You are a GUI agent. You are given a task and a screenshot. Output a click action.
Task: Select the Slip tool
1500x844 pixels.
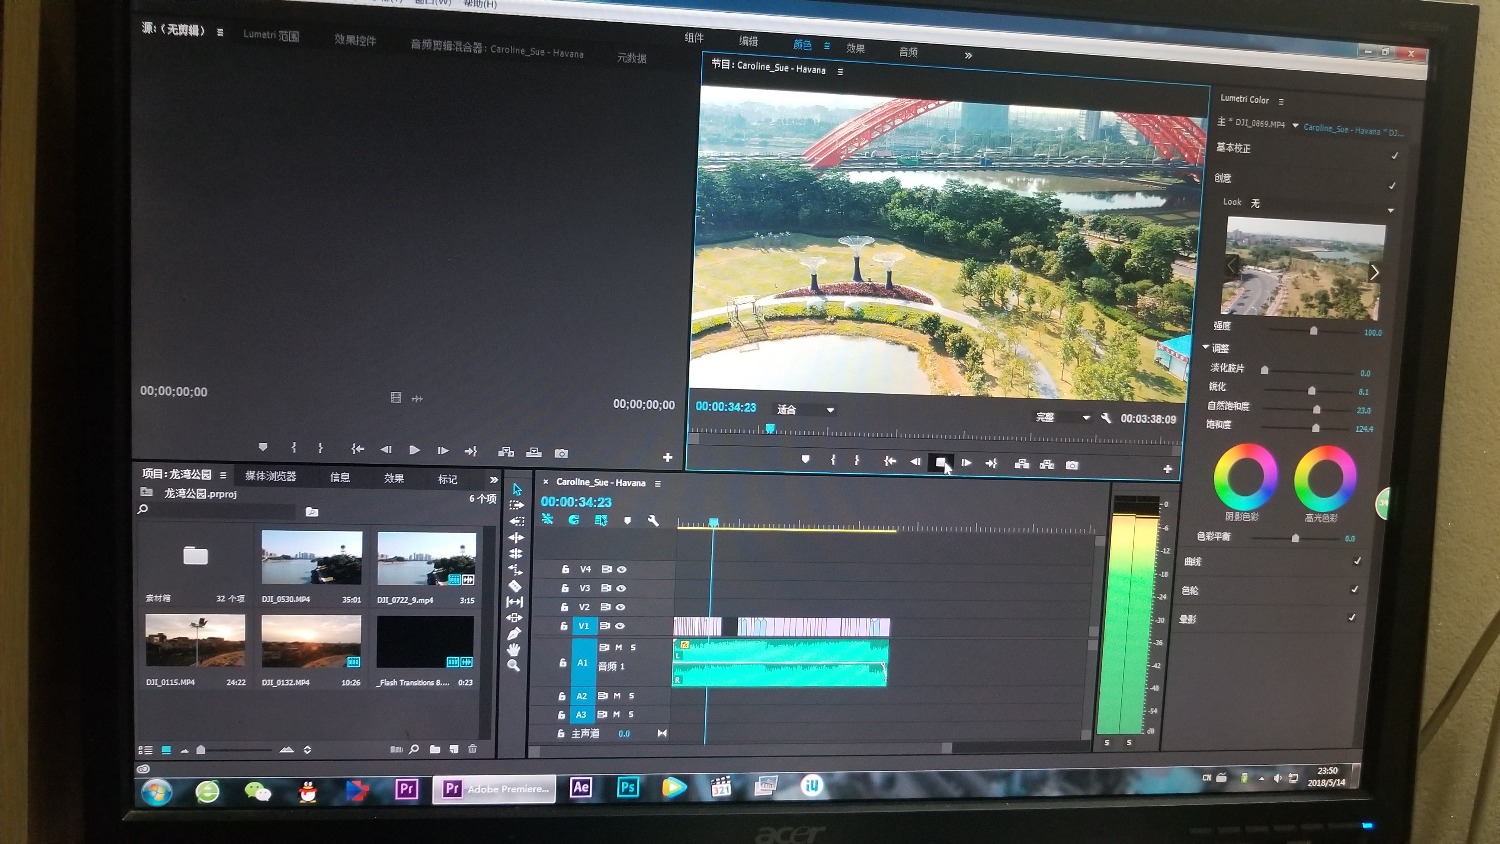click(x=515, y=602)
